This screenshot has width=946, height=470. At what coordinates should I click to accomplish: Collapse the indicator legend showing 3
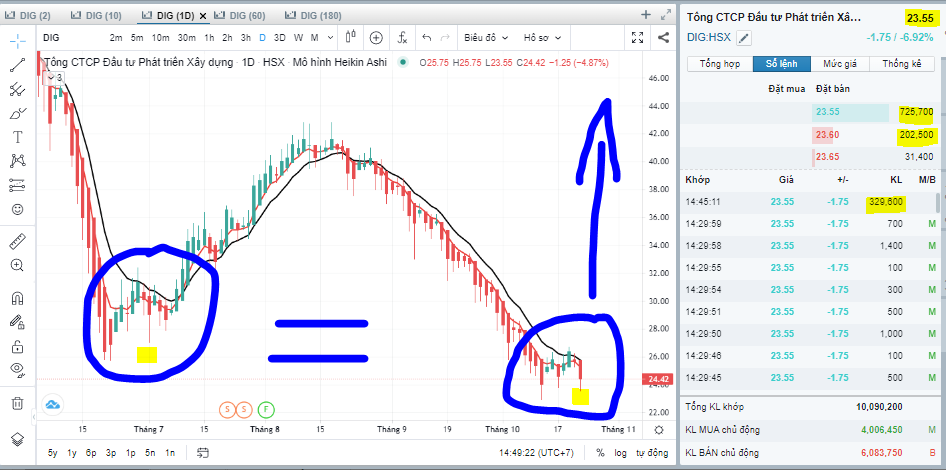56,77
